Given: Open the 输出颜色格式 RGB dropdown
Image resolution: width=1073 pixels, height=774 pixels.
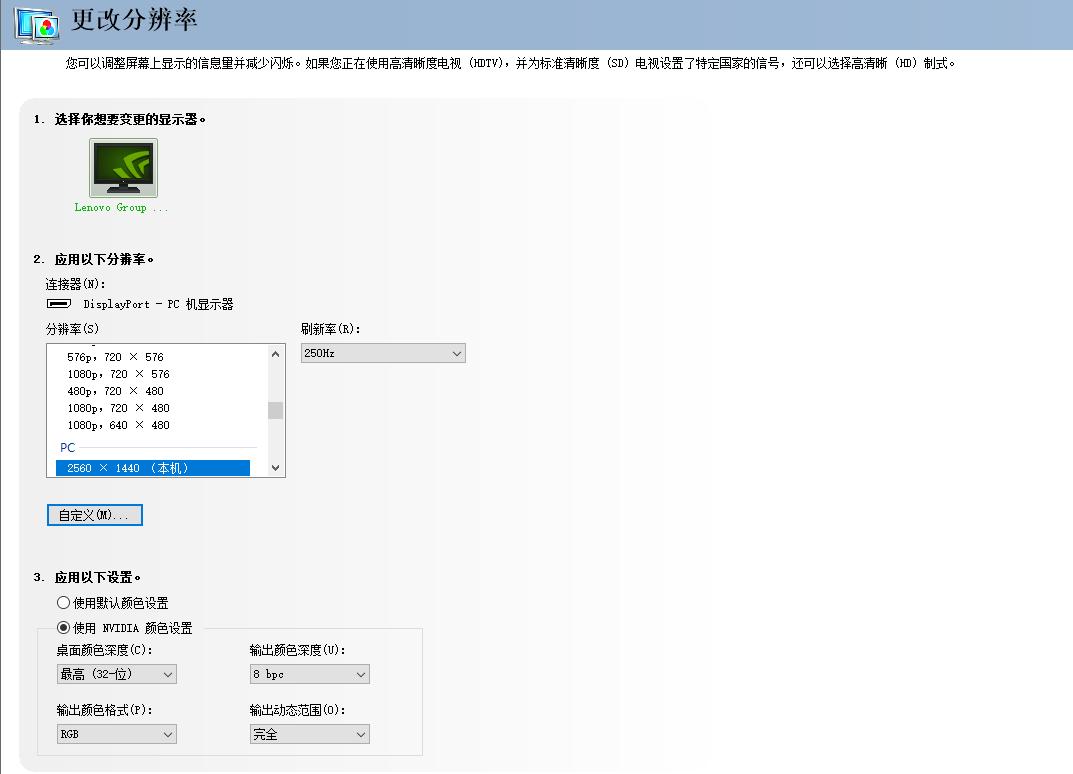Looking at the screenshot, I should pos(116,734).
